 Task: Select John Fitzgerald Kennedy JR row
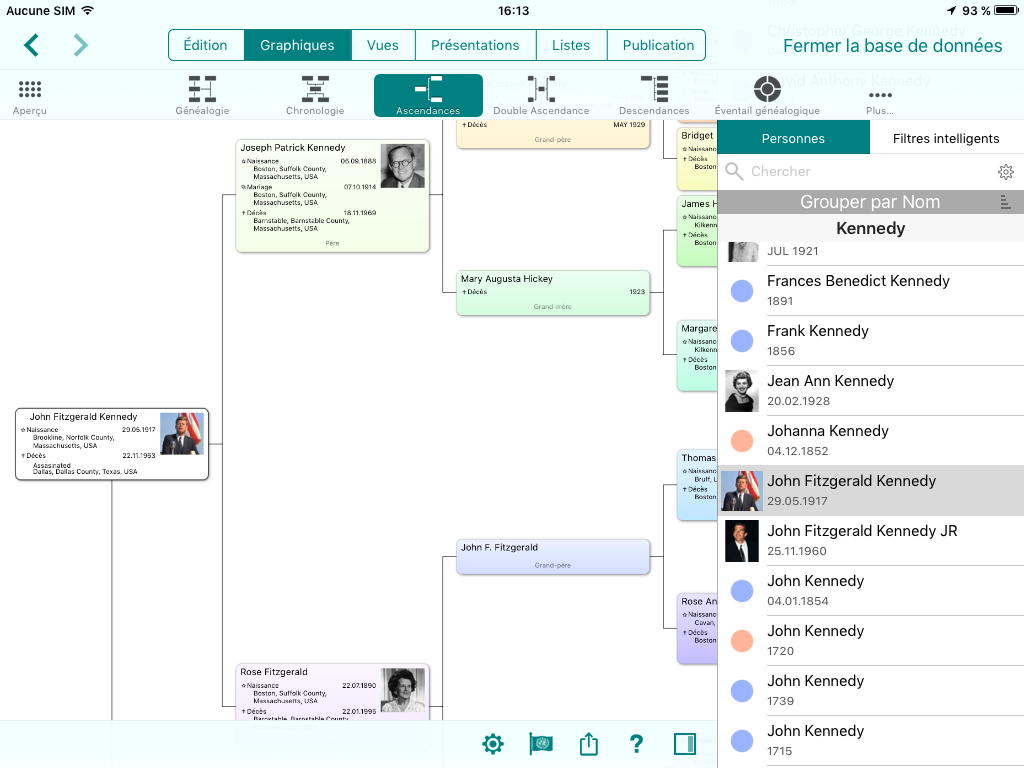click(x=871, y=541)
